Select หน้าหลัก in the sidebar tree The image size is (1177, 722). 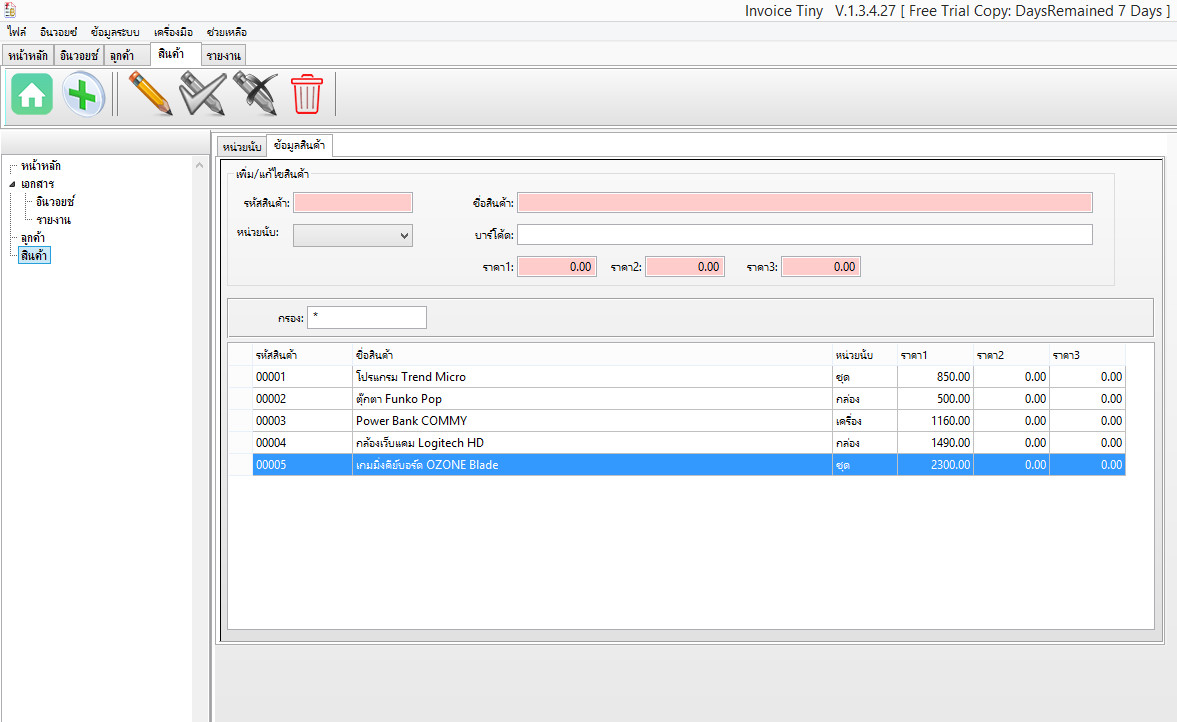point(41,166)
